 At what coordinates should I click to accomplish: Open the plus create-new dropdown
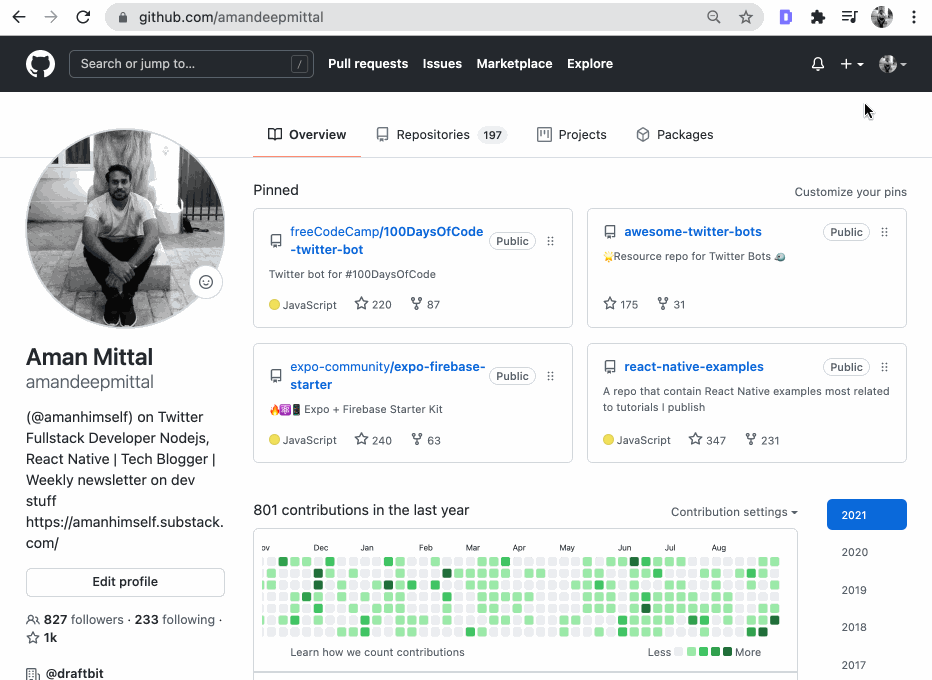click(852, 64)
